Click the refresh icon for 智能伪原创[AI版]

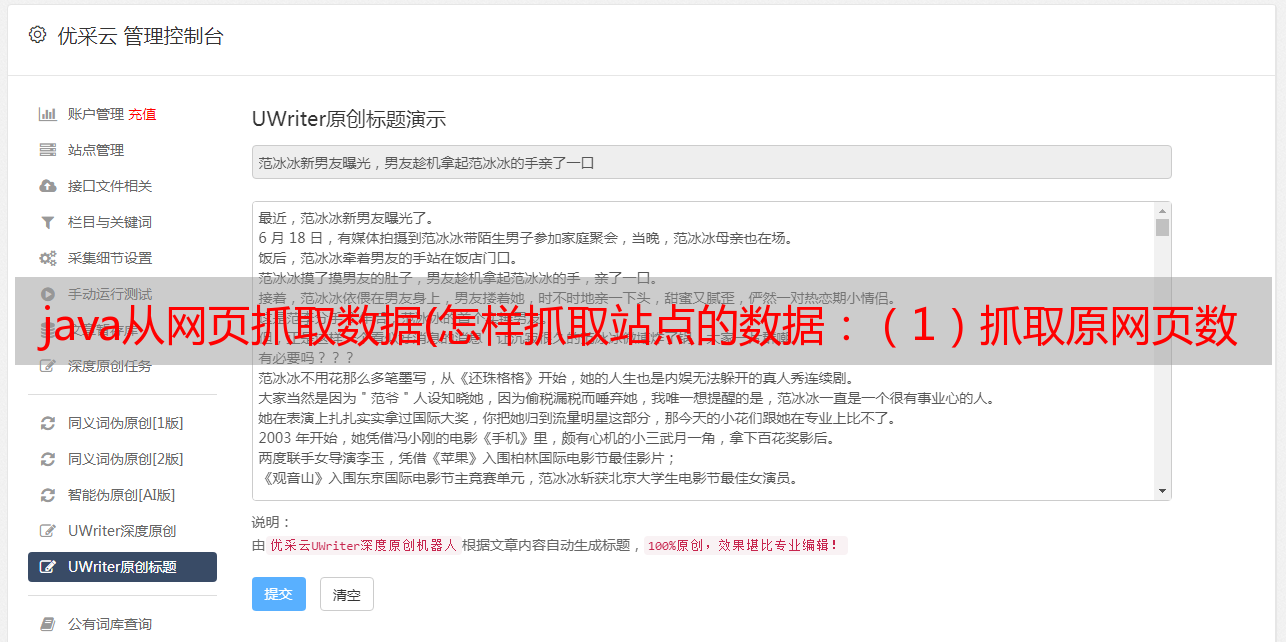point(47,495)
